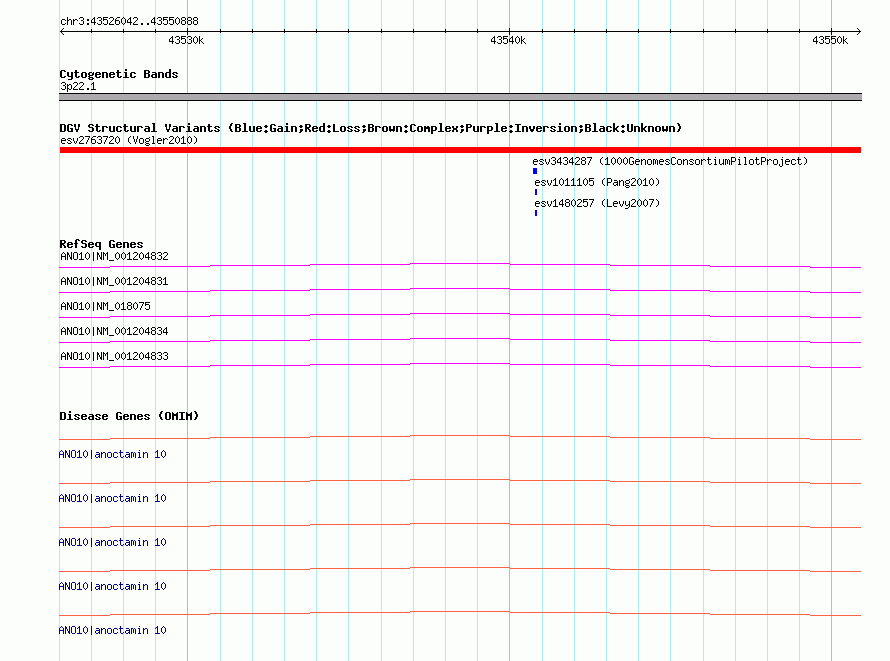Viewport: 890px width, 661px height.
Task: Click the topmost orange OMIM gene line
Action: (x=460, y=437)
